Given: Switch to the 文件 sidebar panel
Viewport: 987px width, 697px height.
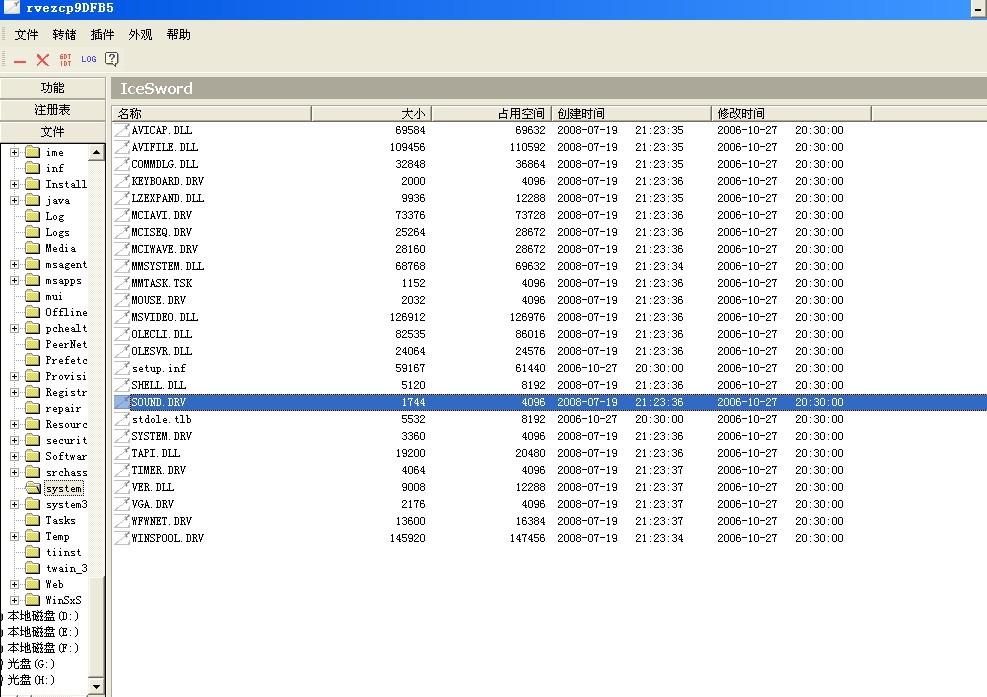Looking at the screenshot, I should tap(53, 132).
